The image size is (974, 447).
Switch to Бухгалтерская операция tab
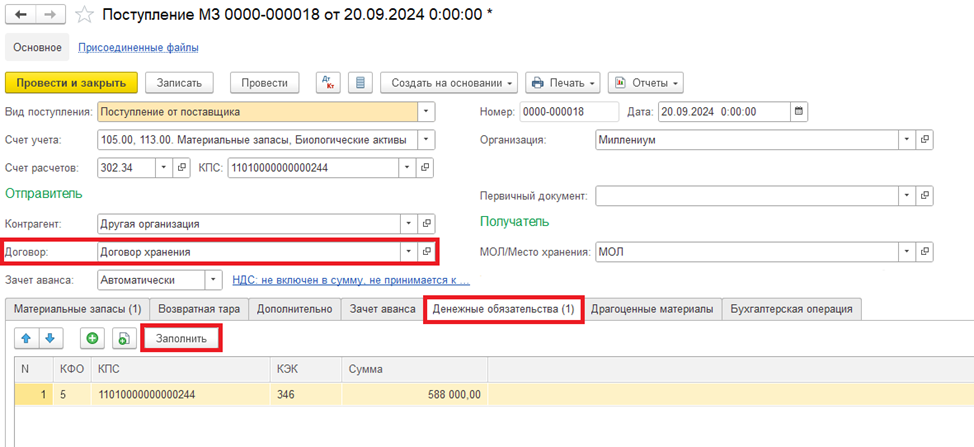point(791,309)
